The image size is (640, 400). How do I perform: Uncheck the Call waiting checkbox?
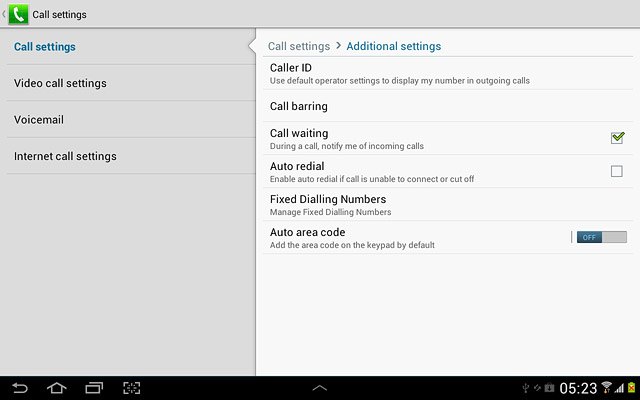pyautogui.click(x=617, y=138)
